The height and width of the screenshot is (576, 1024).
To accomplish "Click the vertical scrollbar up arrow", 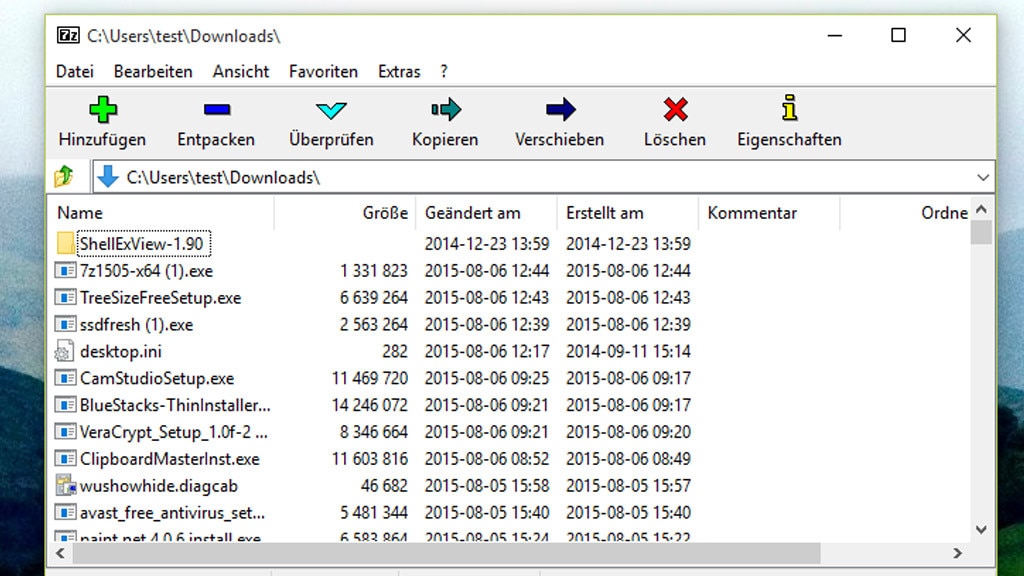I will pyautogui.click(x=981, y=210).
